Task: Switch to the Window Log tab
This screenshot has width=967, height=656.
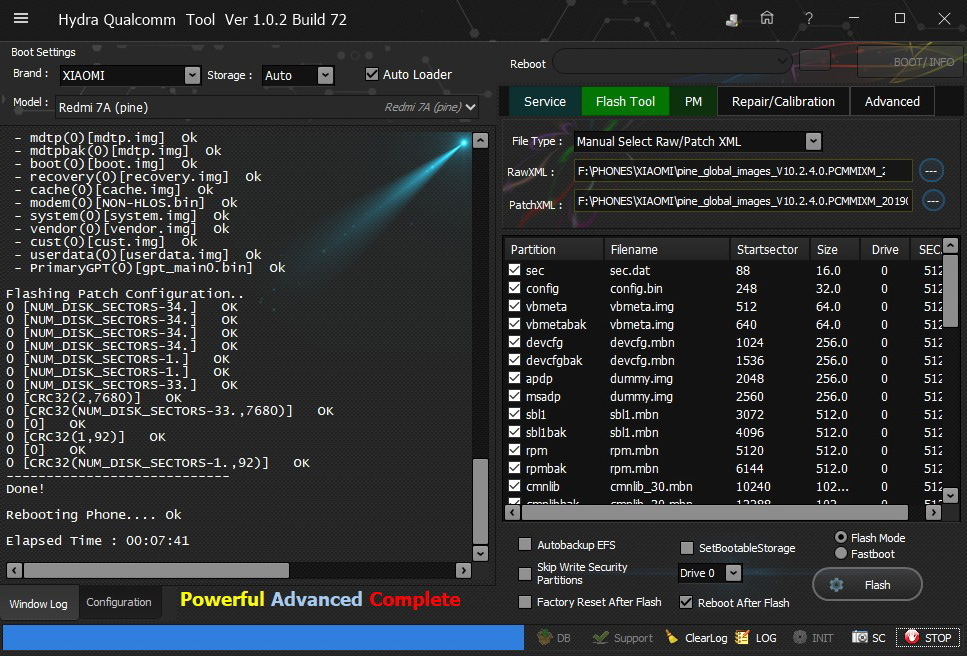Action: [39, 603]
